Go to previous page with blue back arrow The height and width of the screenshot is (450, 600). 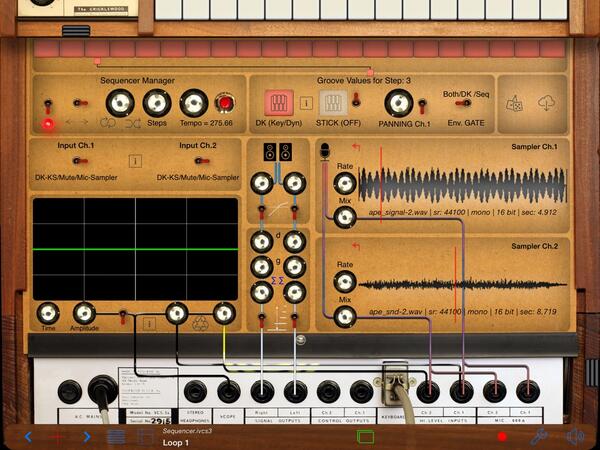28,437
